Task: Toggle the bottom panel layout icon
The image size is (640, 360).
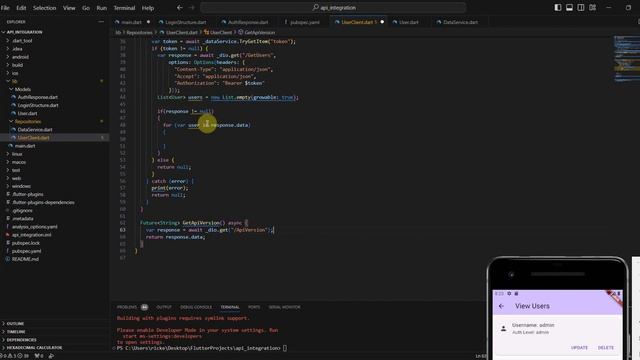Action: [x=569, y=7]
